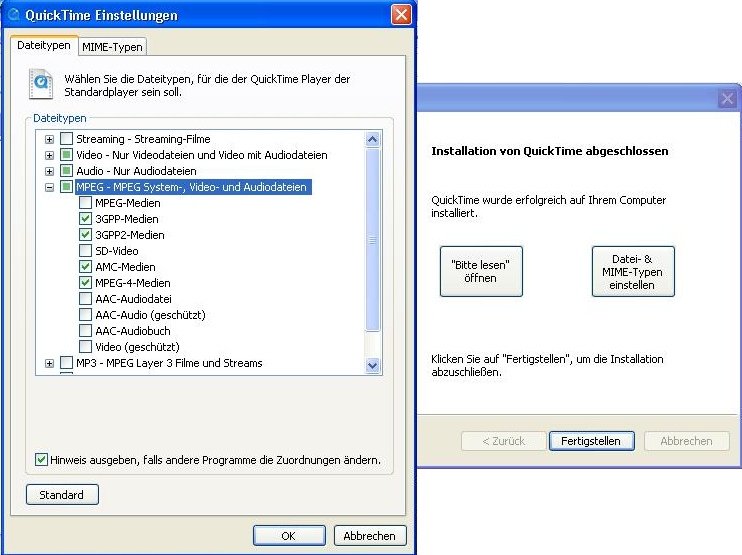Click the QuickTime logo in the title bar

pos(14,15)
